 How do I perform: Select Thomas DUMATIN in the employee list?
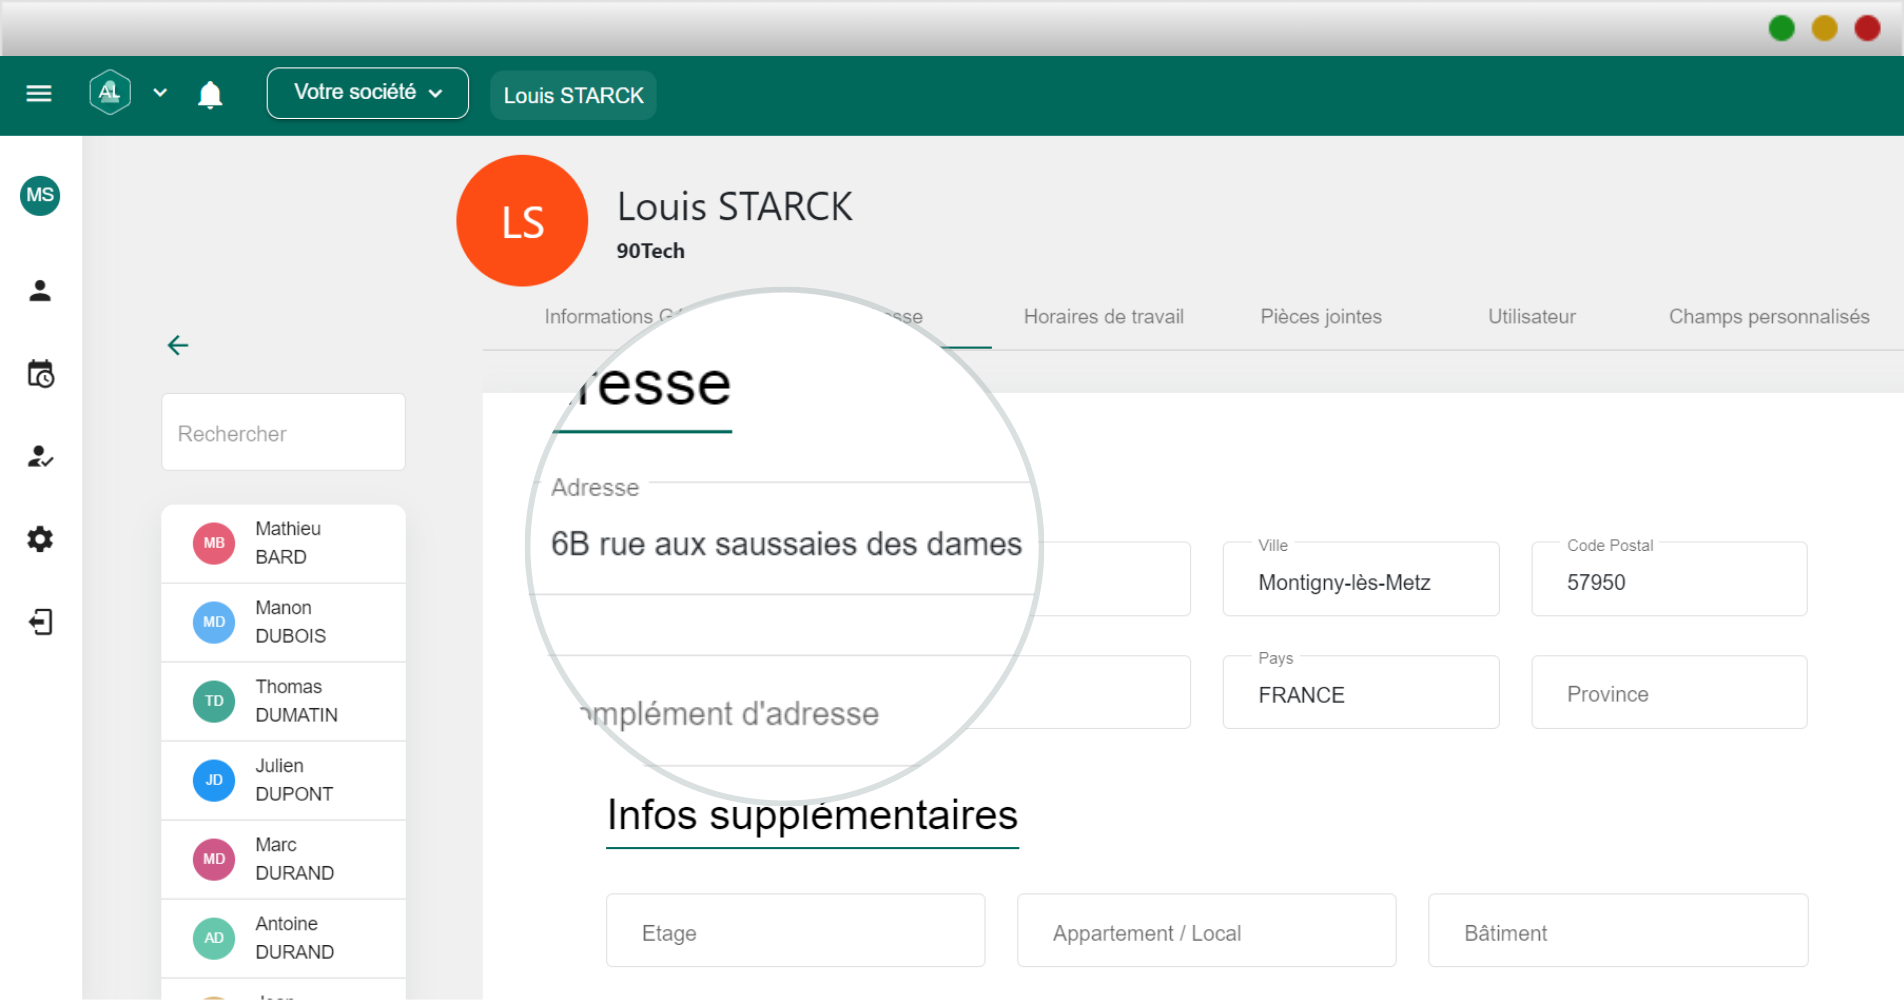pos(283,701)
